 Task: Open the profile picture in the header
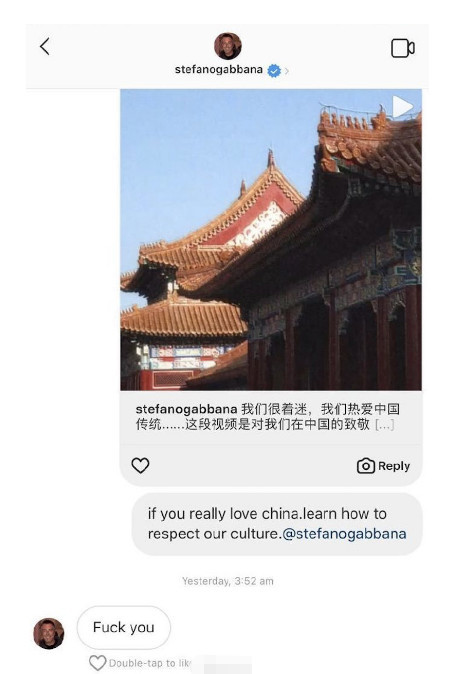click(227, 46)
